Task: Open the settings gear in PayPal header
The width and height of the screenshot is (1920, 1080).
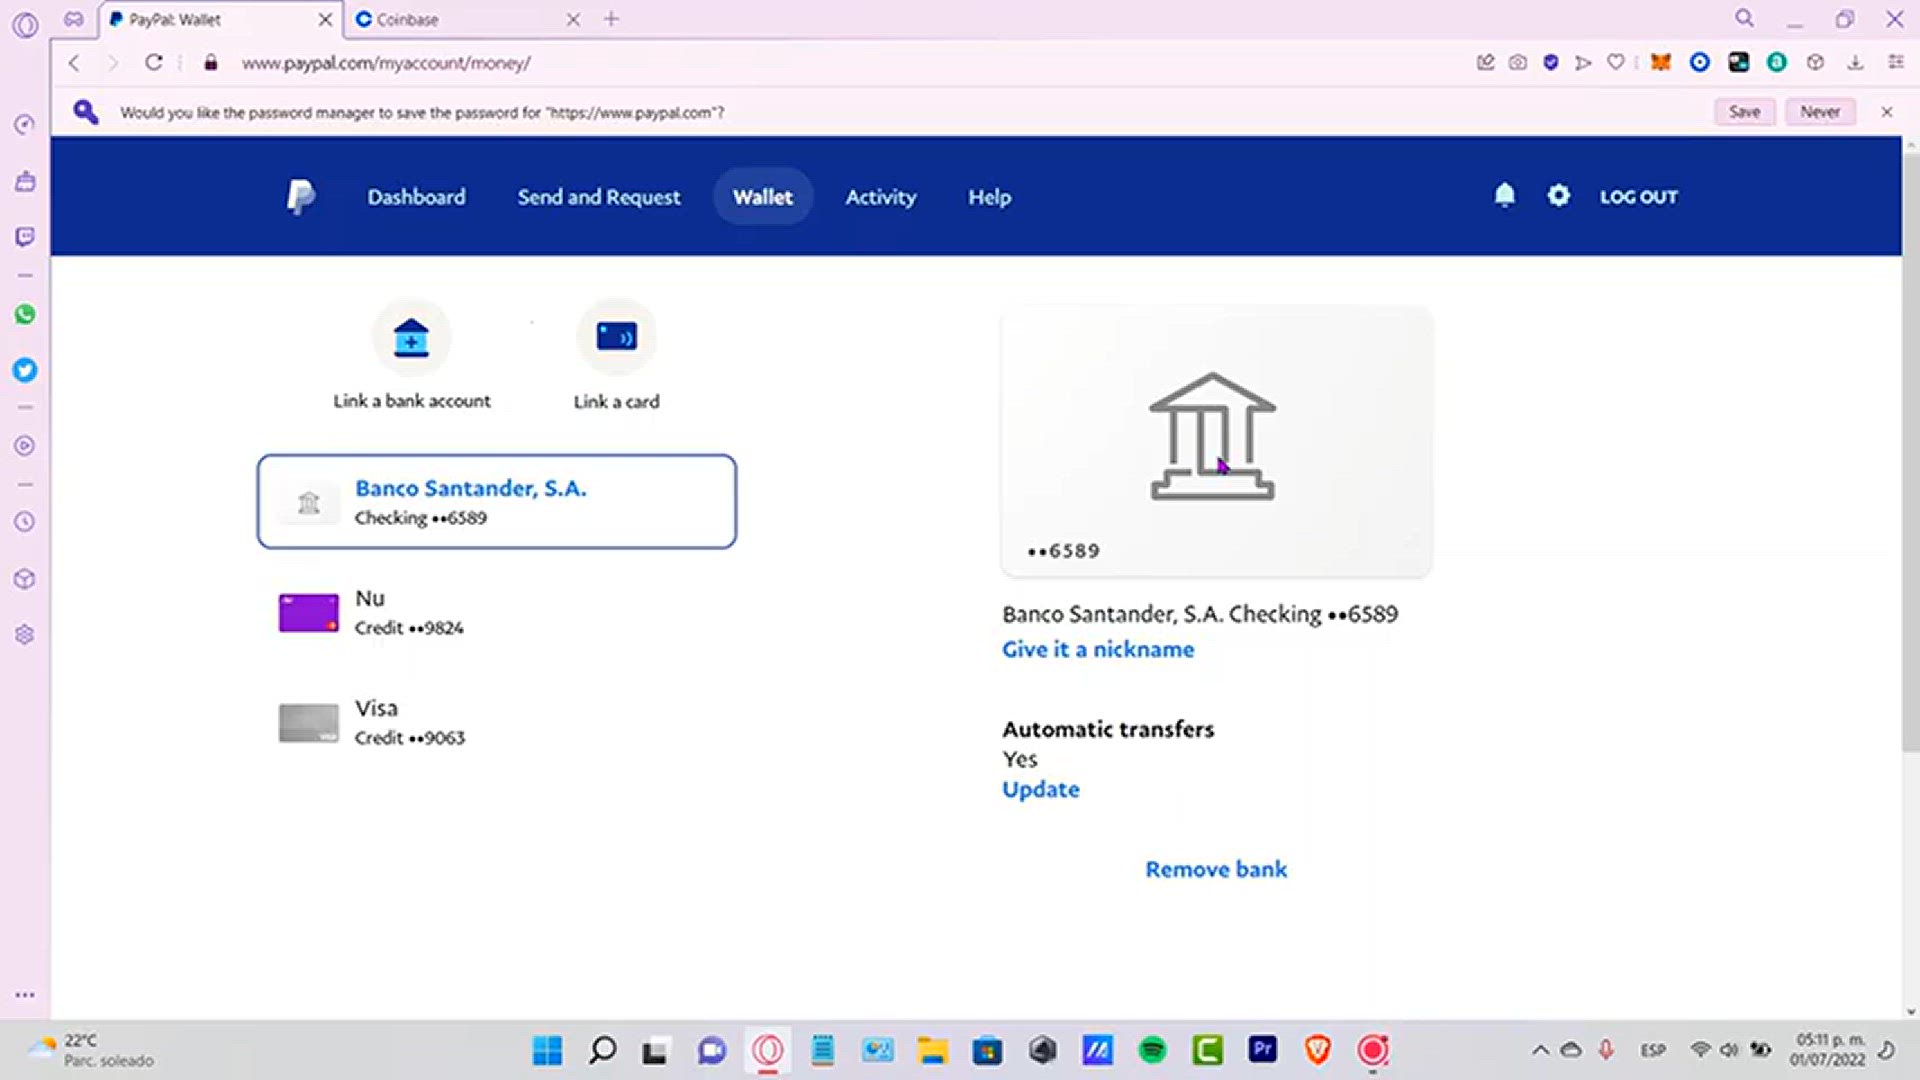Action: coord(1558,196)
